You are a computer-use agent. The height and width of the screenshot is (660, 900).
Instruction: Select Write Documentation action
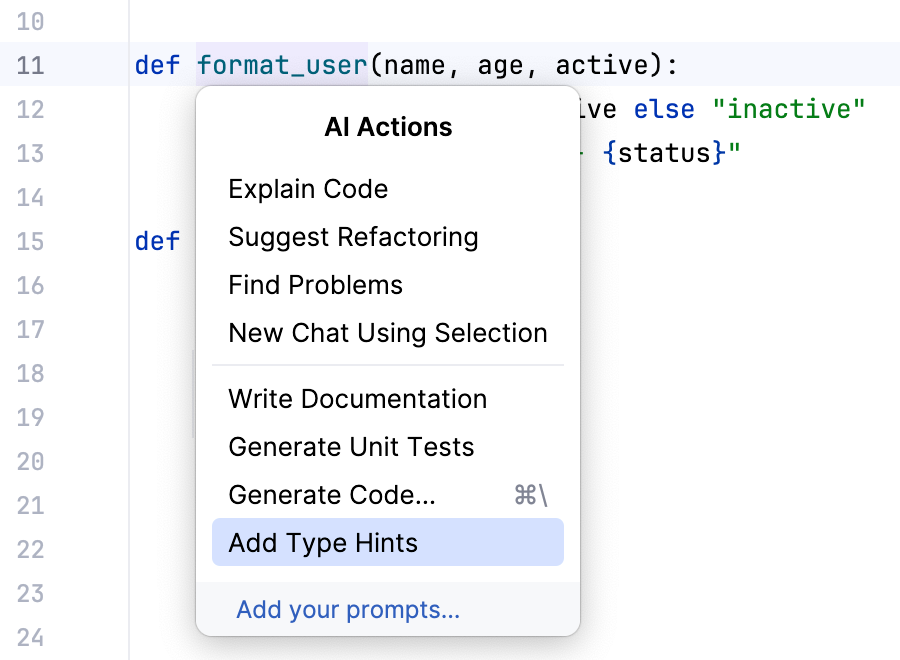coord(357,398)
